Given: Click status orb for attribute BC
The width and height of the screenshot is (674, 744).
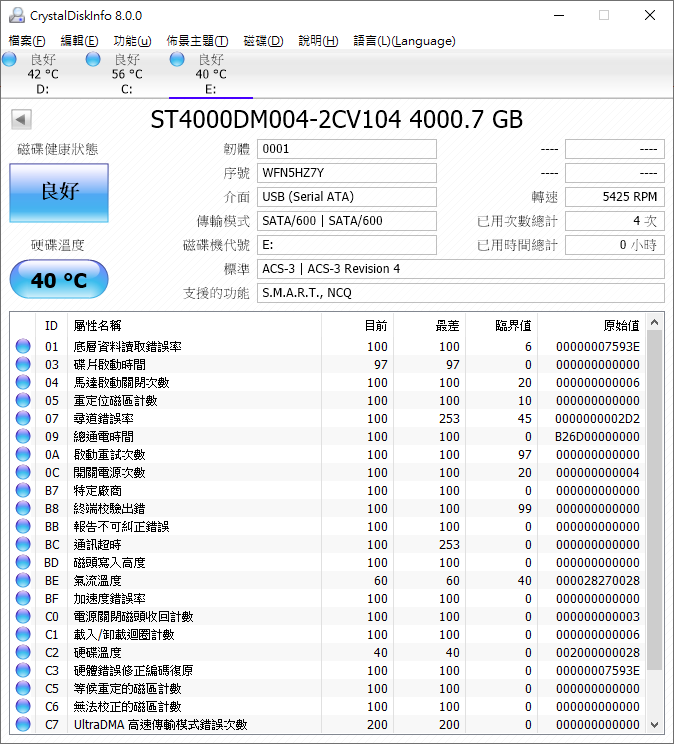Looking at the screenshot, I should pyautogui.click(x=23, y=545).
